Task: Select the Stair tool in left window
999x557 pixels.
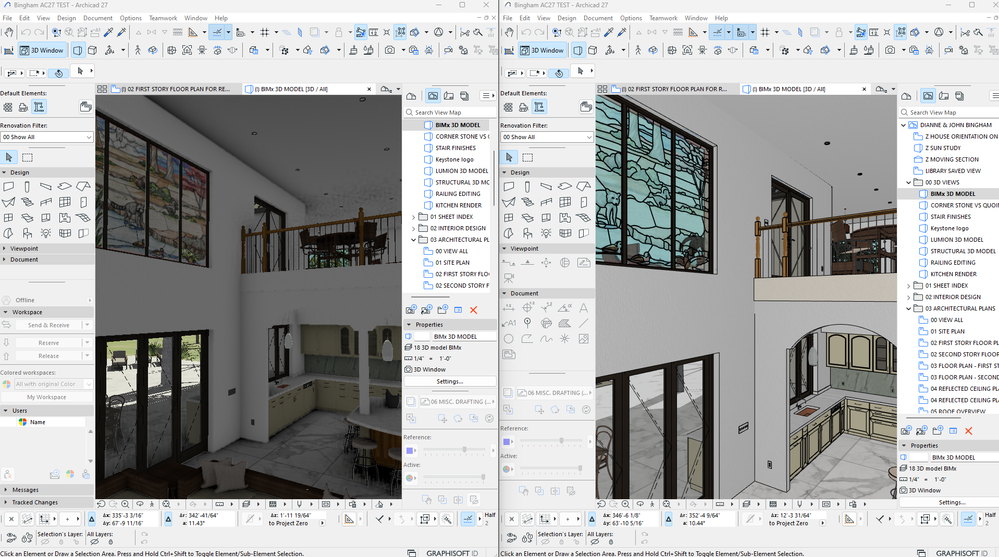Action: point(27,202)
